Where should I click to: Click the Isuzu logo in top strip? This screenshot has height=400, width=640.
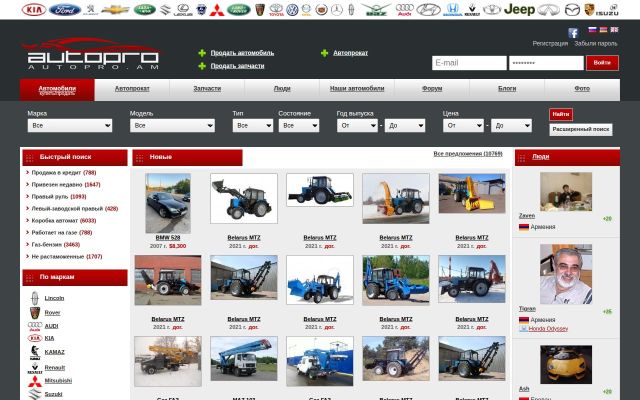pos(607,10)
